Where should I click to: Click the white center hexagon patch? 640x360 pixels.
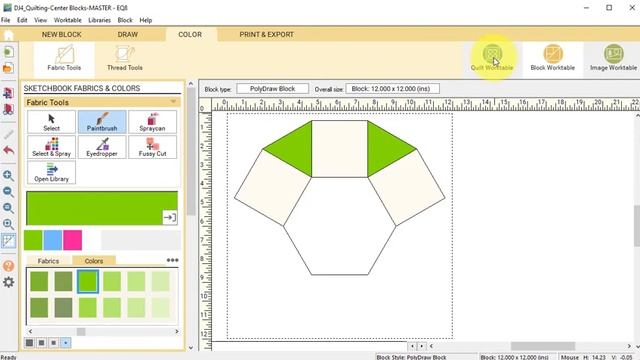coord(340,226)
